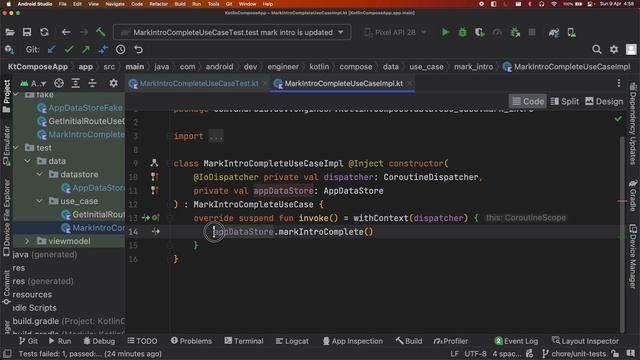Rollback changes with undo arrow icon
The image size is (640, 360).
coord(138,49)
